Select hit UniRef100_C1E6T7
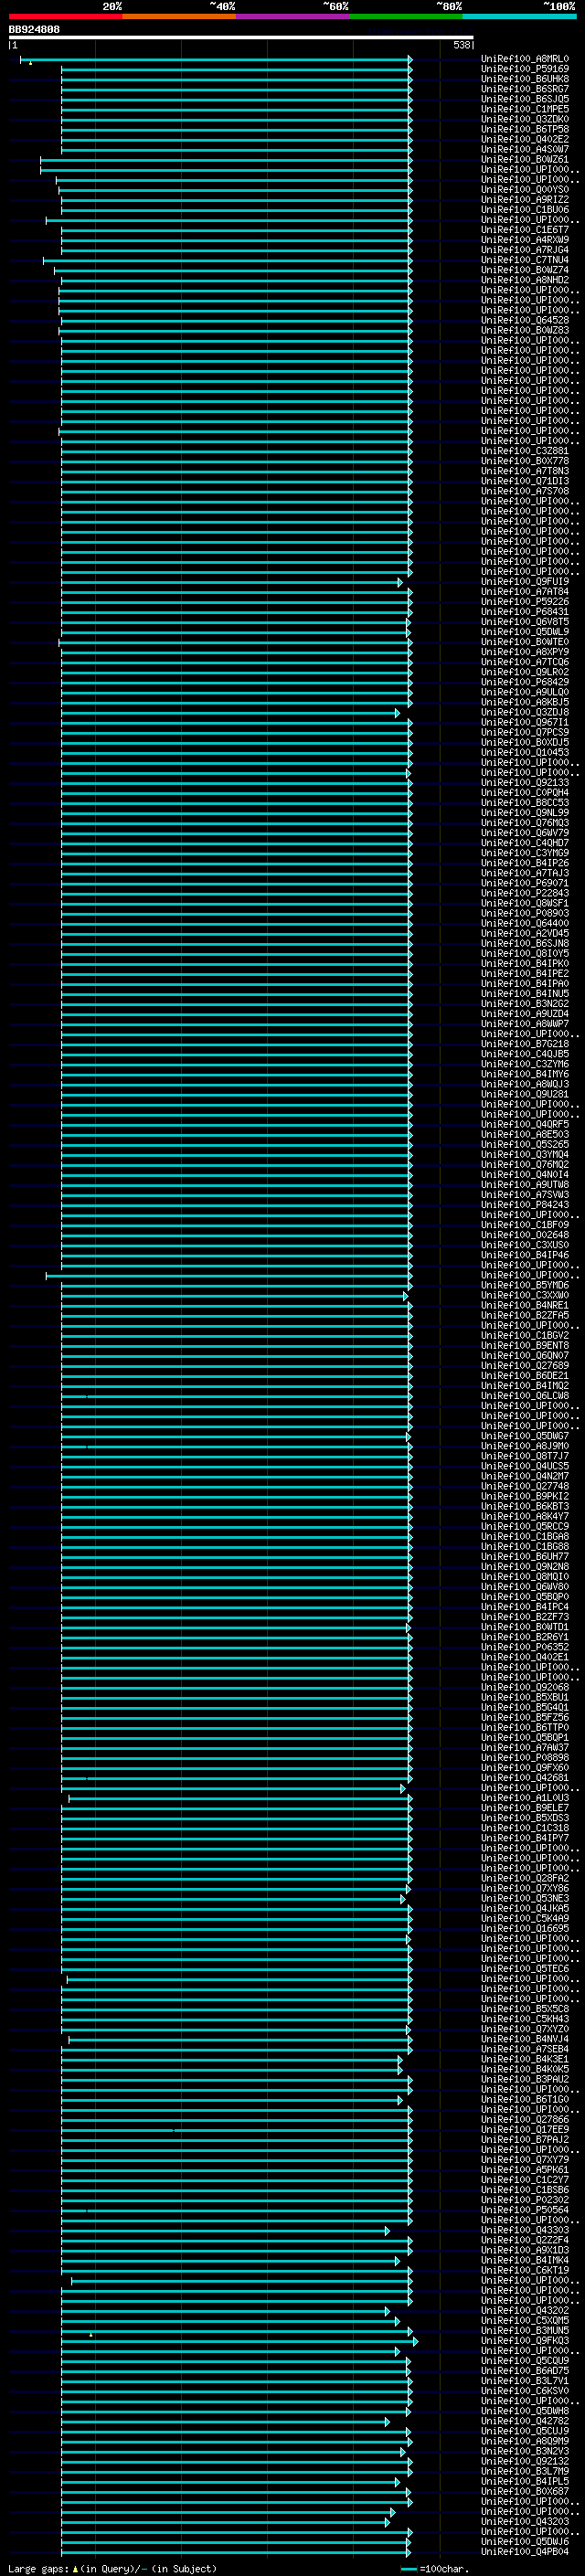Screen dimensions: 585x2576 point(525,230)
